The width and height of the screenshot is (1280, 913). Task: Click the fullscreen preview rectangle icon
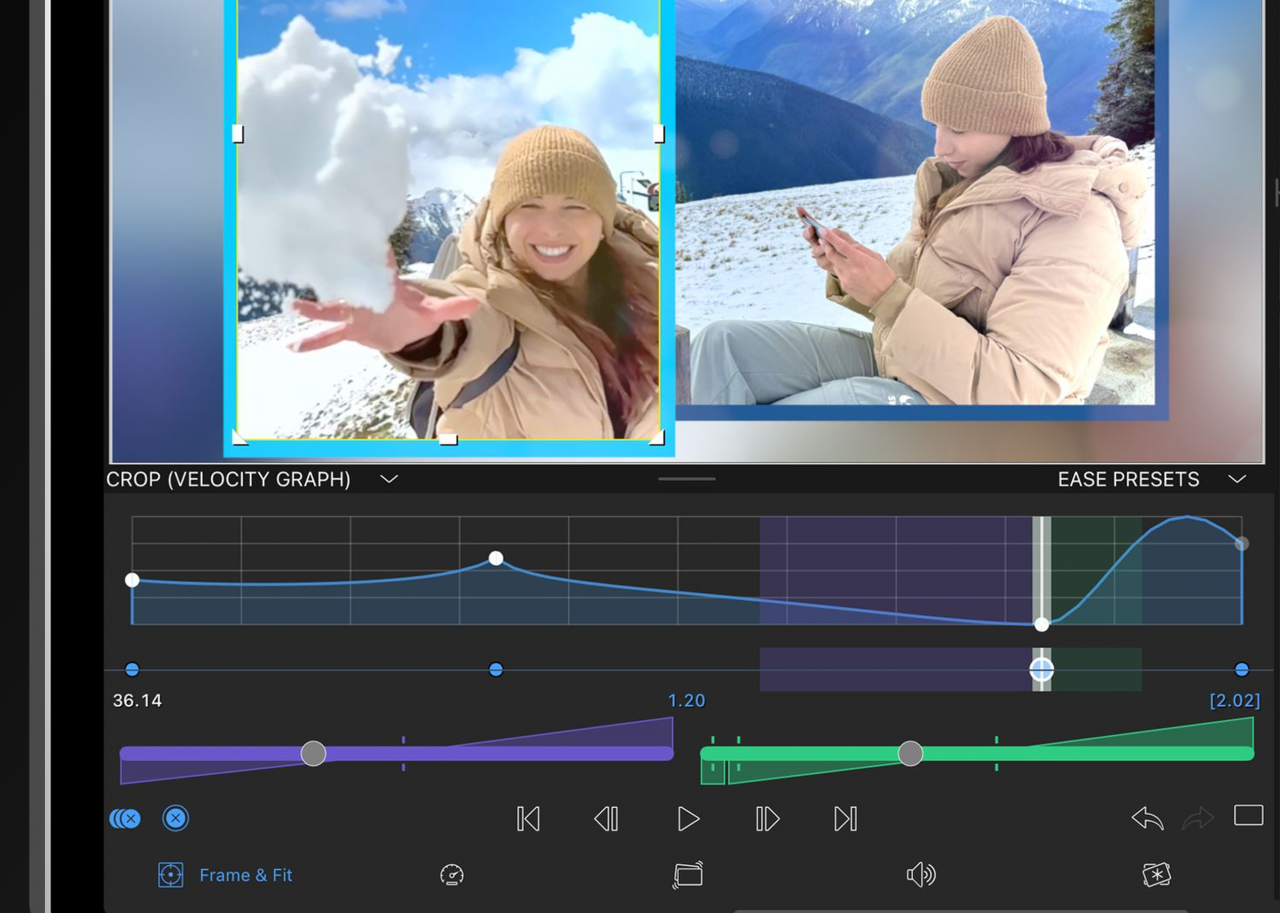click(x=1249, y=814)
